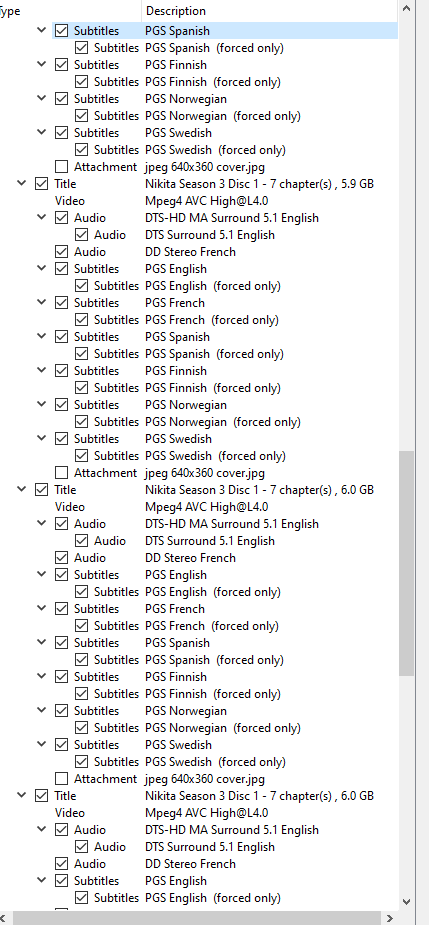Click the vertical scrollbar thumb
Image resolution: width=429 pixels, height=925 pixels.
point(407,563)
